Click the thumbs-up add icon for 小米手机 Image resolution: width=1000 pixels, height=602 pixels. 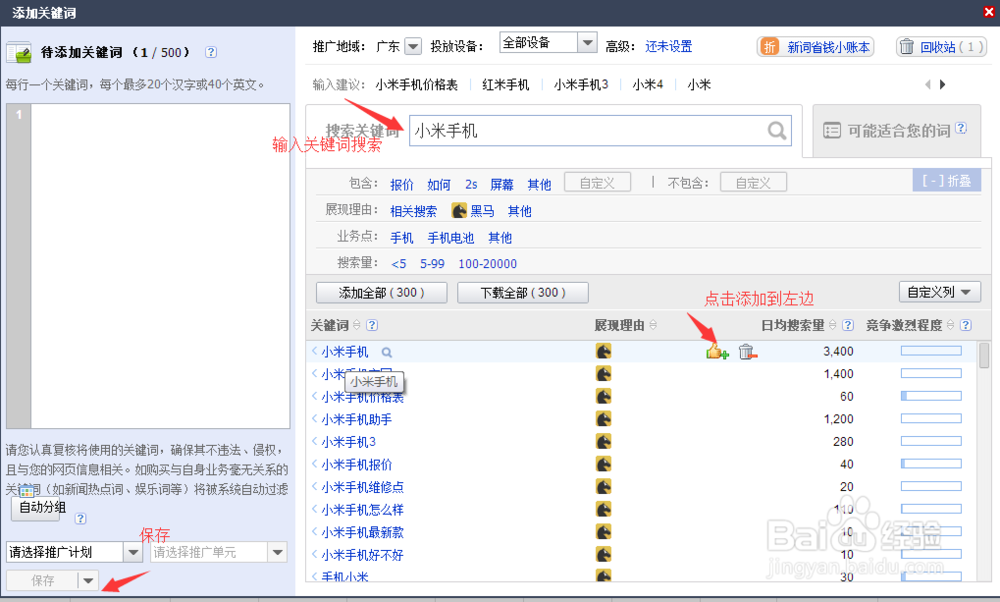coord(717,351)
